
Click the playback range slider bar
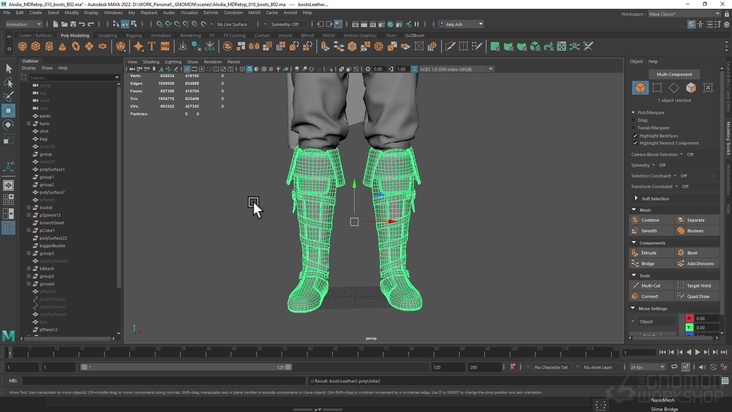coord(186,367)
